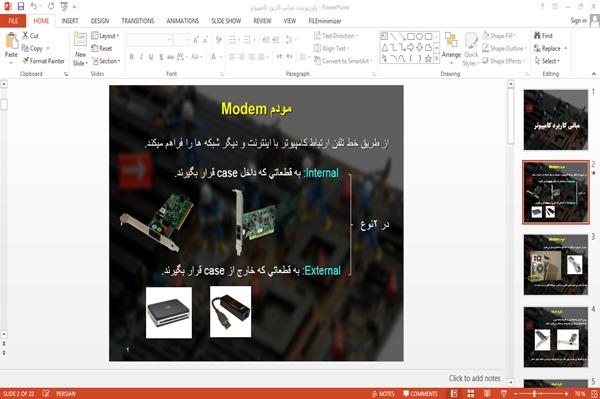The image size is (600, 399).
Task: Reset the slide layout
Action: (102, 48)
